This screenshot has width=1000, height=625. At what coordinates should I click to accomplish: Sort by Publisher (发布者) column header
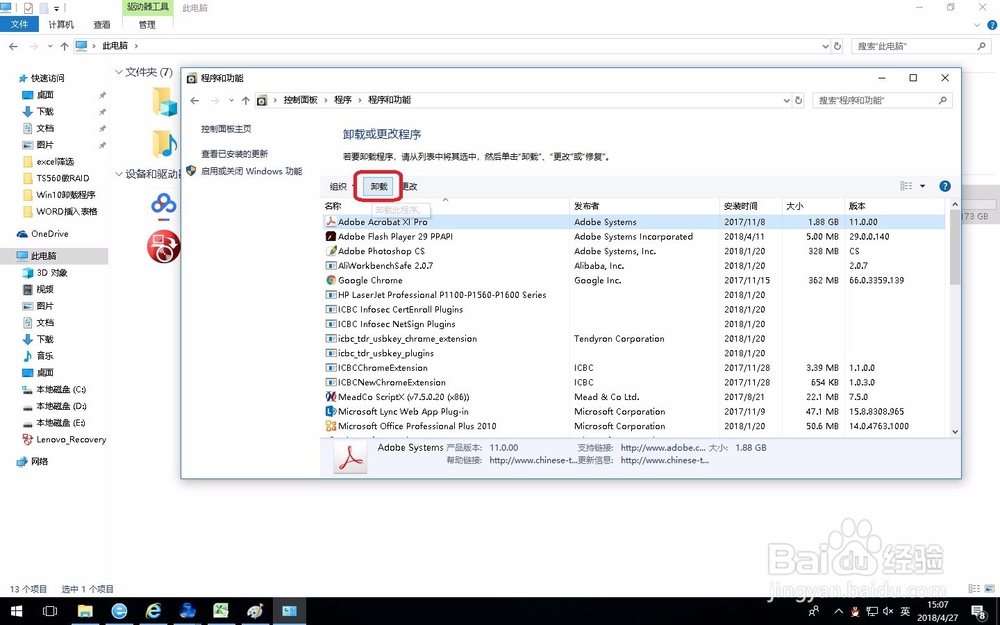point(644,205)
